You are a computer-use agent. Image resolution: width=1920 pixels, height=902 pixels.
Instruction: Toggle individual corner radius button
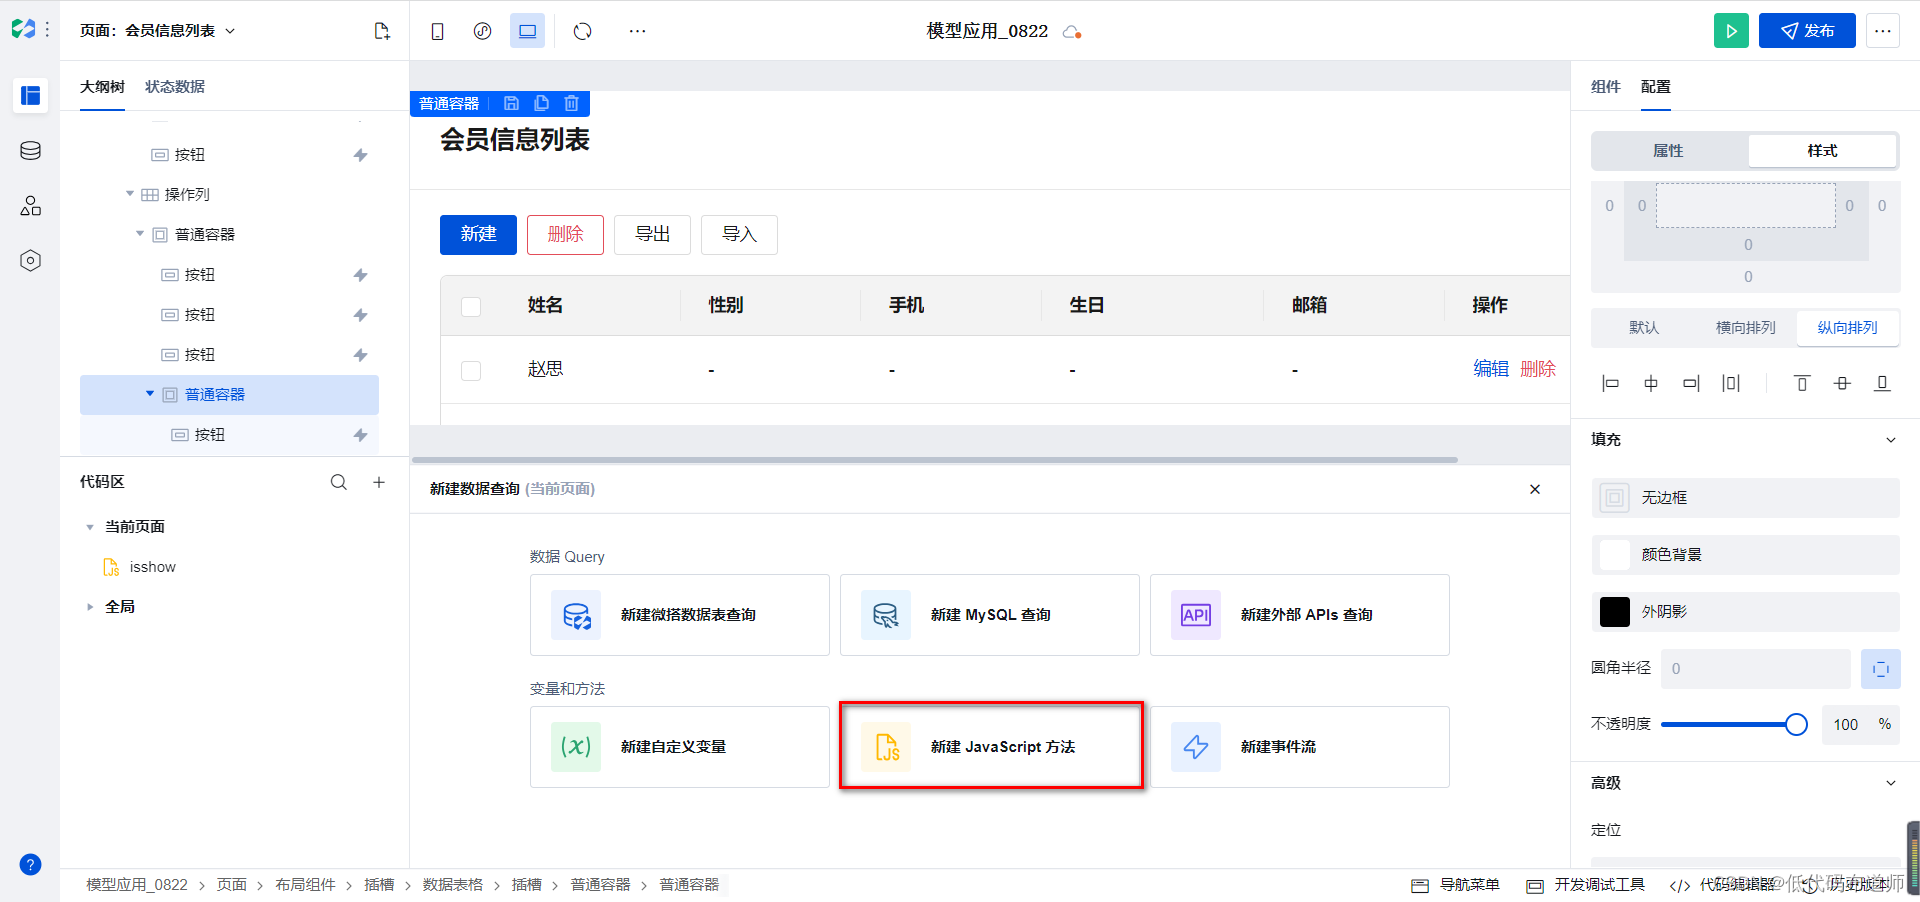click(x=1880, y=669)
